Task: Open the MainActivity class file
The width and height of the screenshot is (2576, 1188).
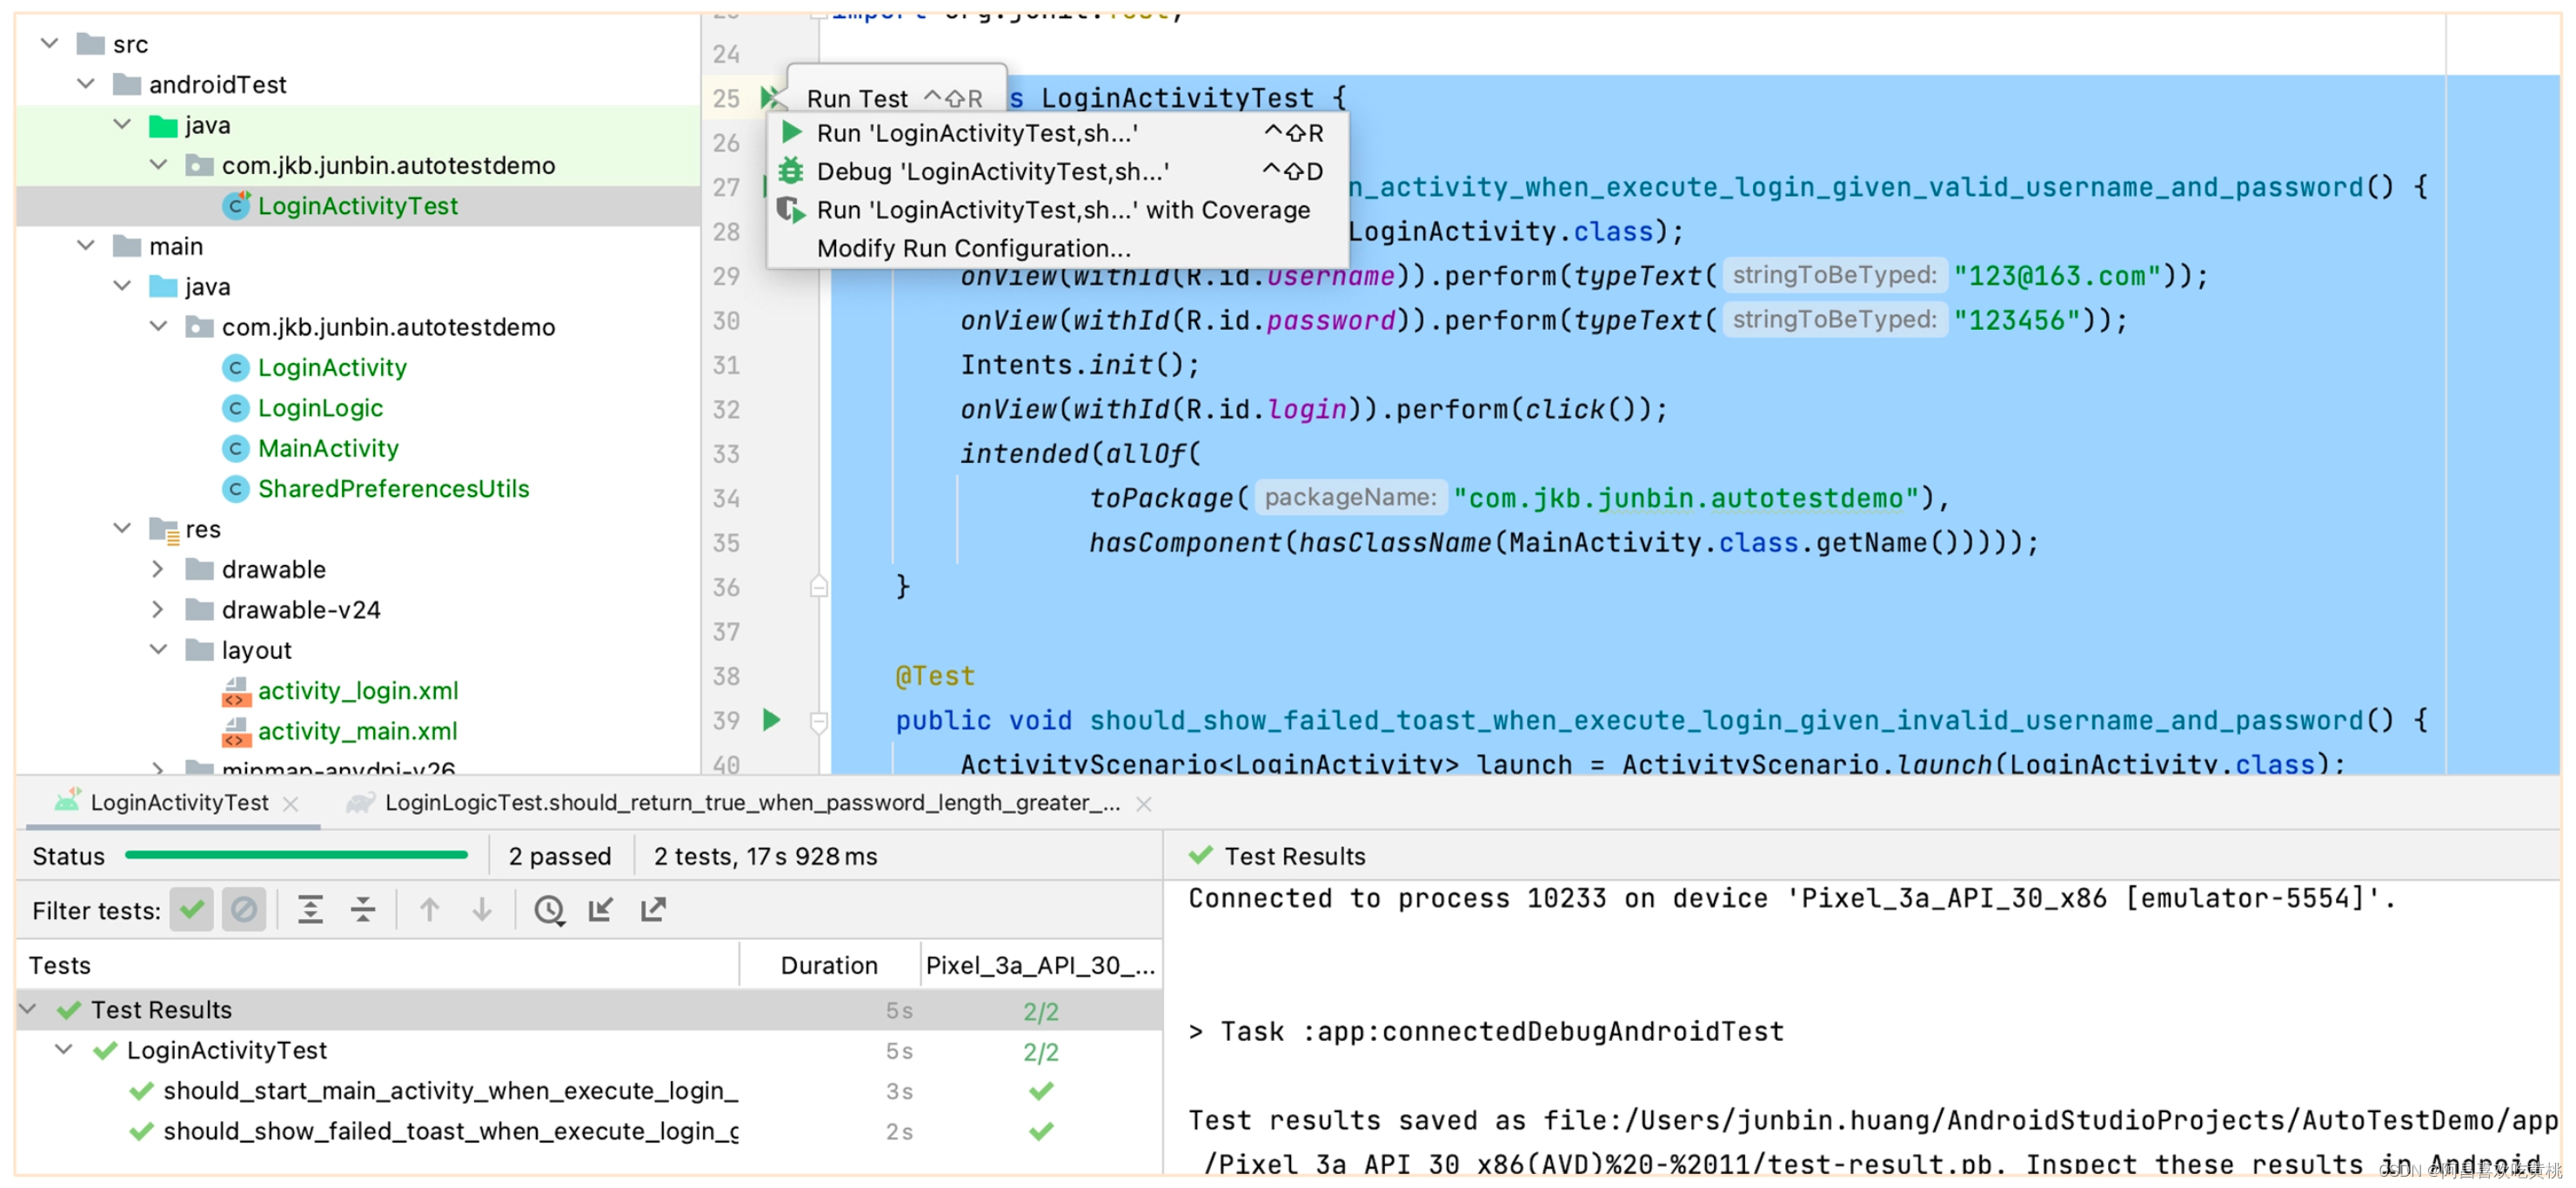Action: click(328, 449)
